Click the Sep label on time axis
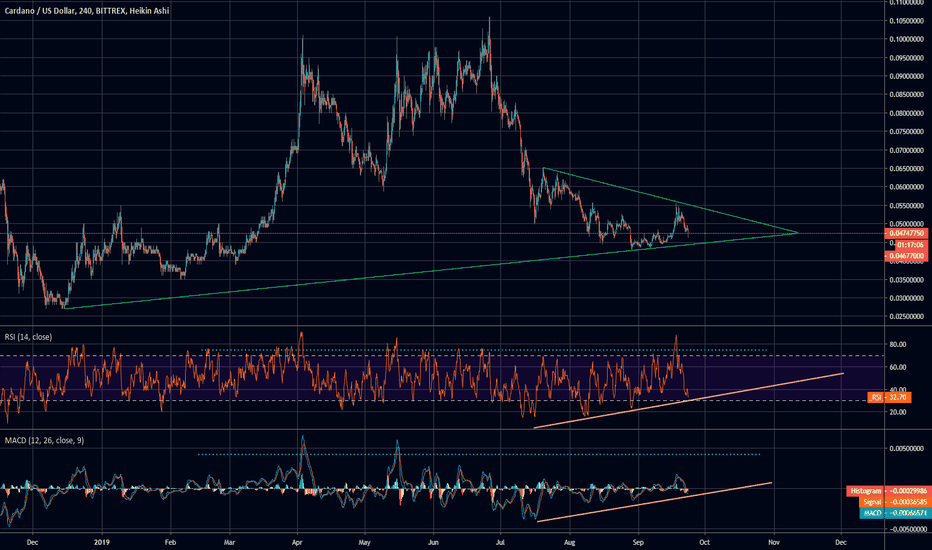932x550 pixels. click(x=638, y=542)
